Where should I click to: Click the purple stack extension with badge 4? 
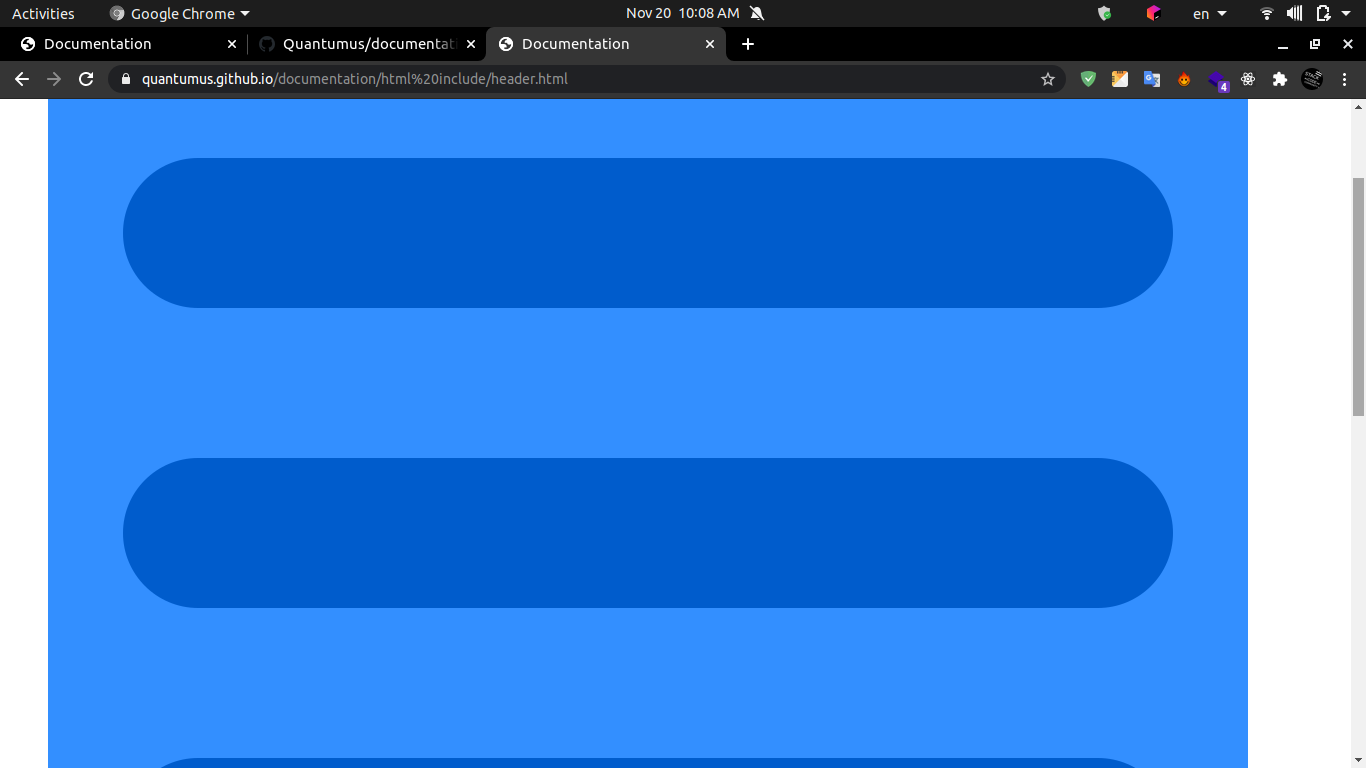click(1217, 80)
